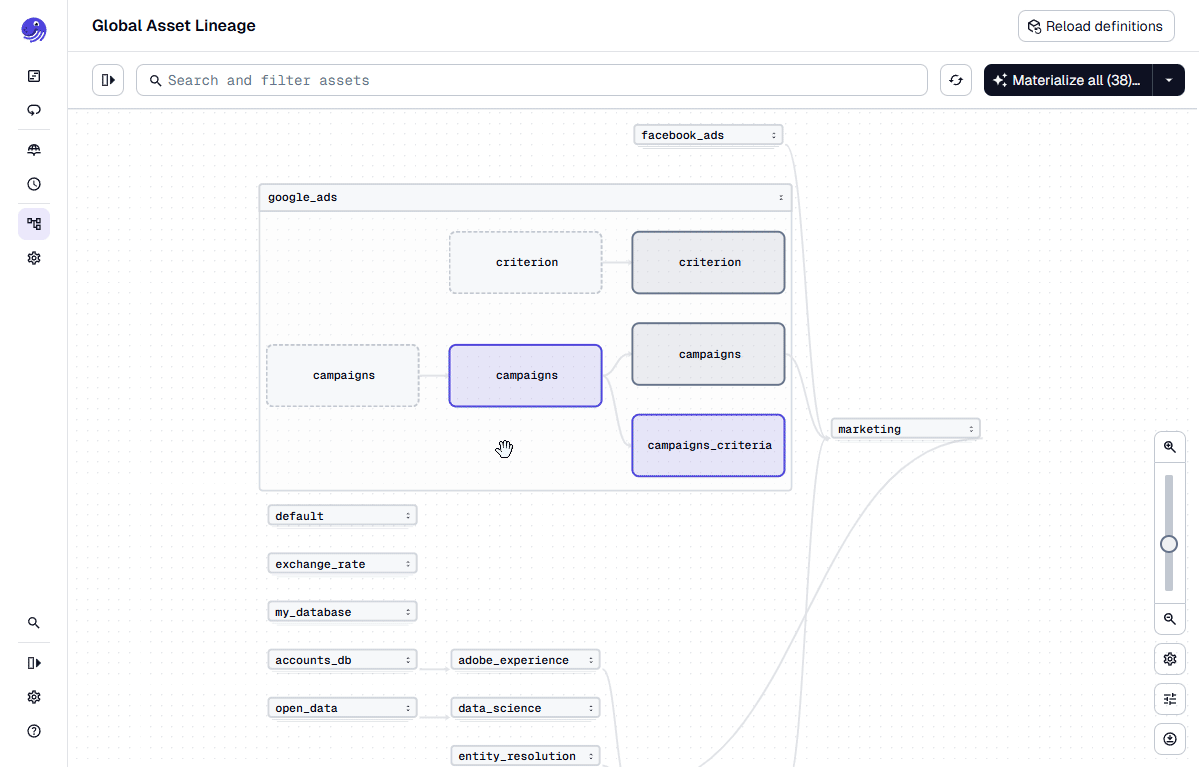Download the graph using the download icon

click(1169, 739)
